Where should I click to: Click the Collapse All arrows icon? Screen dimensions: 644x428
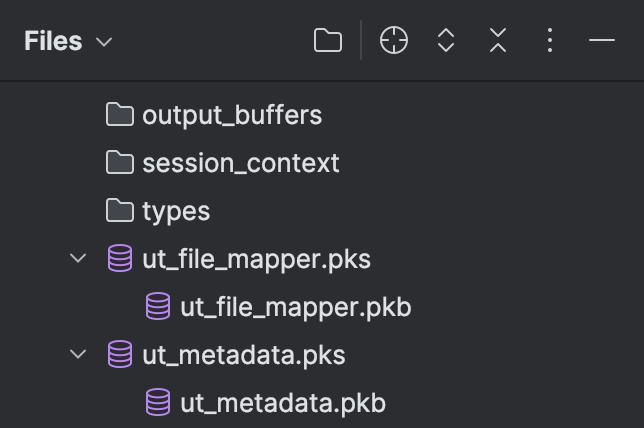498,40
